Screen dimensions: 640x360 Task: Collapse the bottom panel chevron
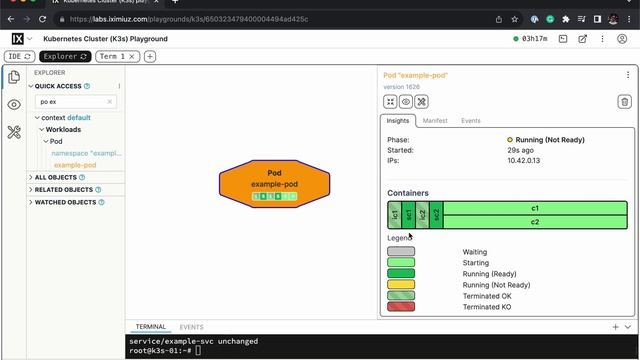click(628, 327)
